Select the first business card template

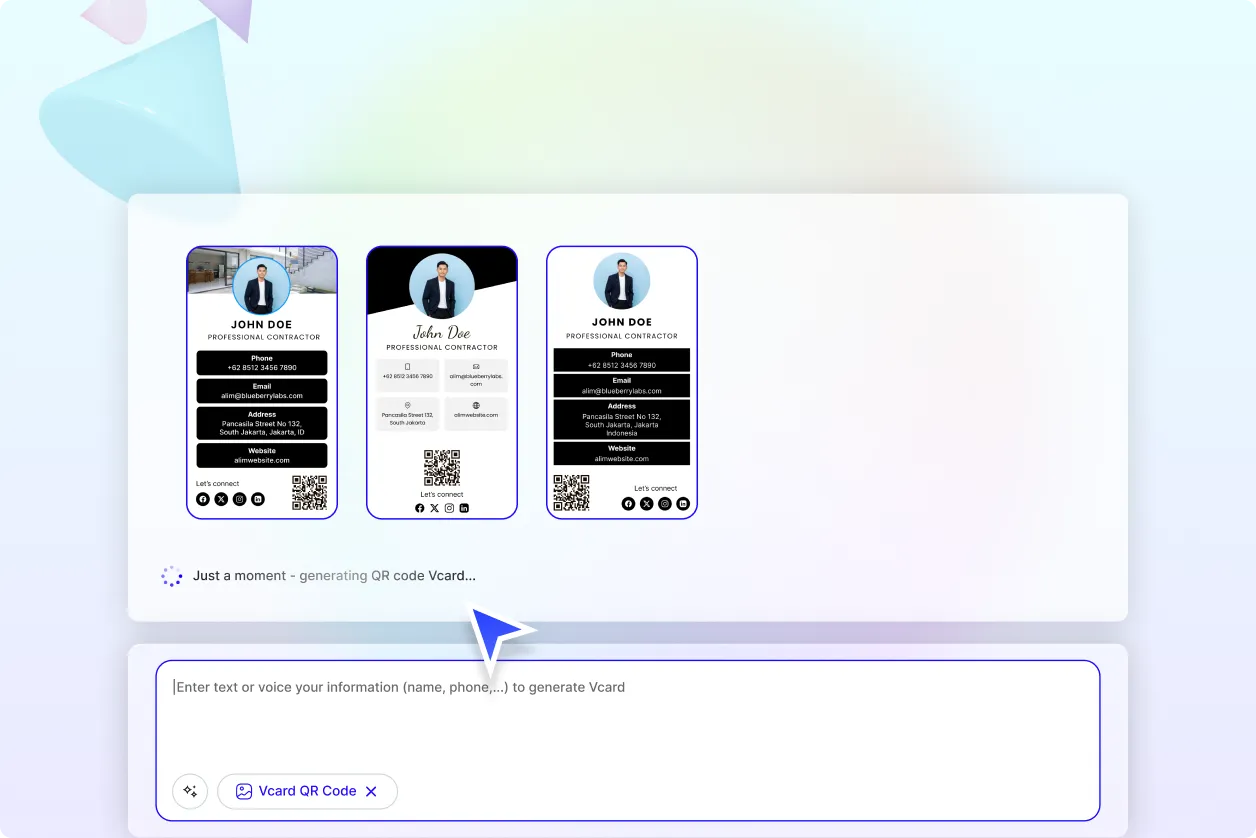pyautogui.click(x=261, y=383)
